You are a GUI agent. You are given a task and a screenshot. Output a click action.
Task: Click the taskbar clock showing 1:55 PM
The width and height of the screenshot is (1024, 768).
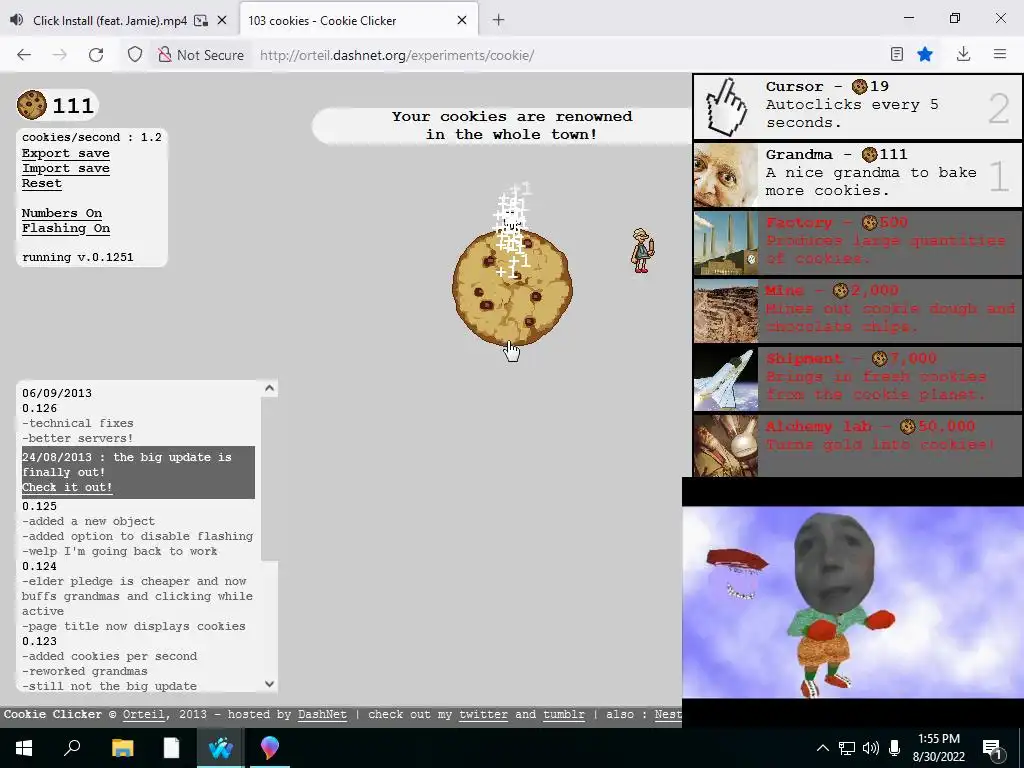938,748
